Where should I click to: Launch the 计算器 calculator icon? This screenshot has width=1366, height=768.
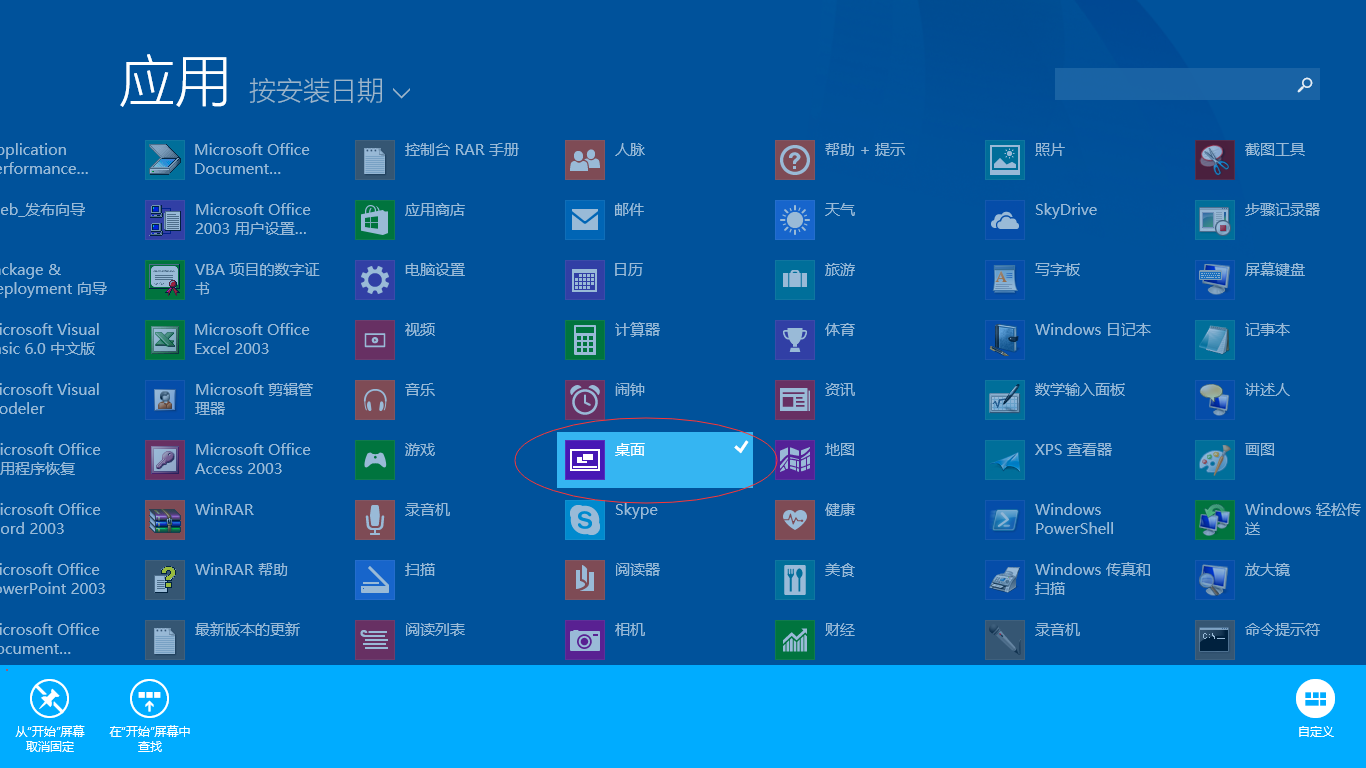[585, 340]
